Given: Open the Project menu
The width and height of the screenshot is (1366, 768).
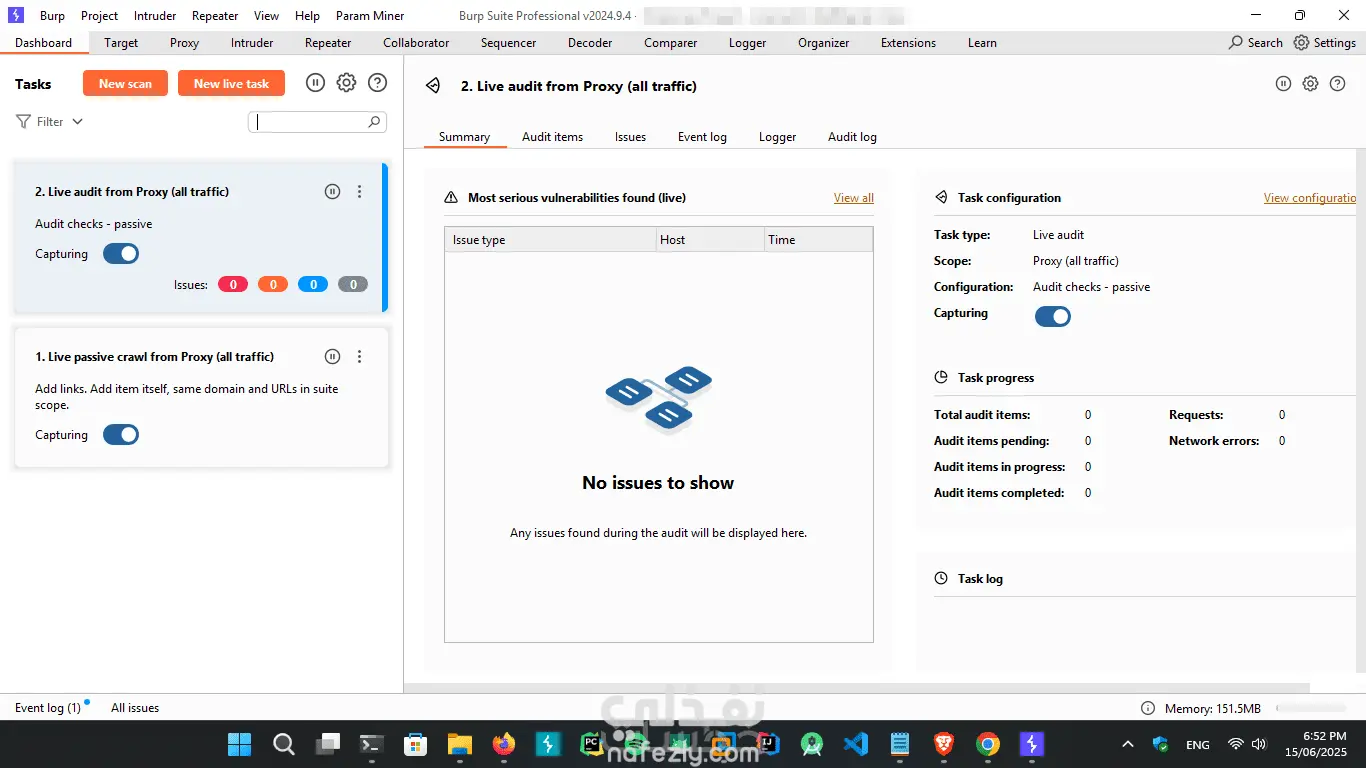Looking at the screenshot, I should point(100,16).
